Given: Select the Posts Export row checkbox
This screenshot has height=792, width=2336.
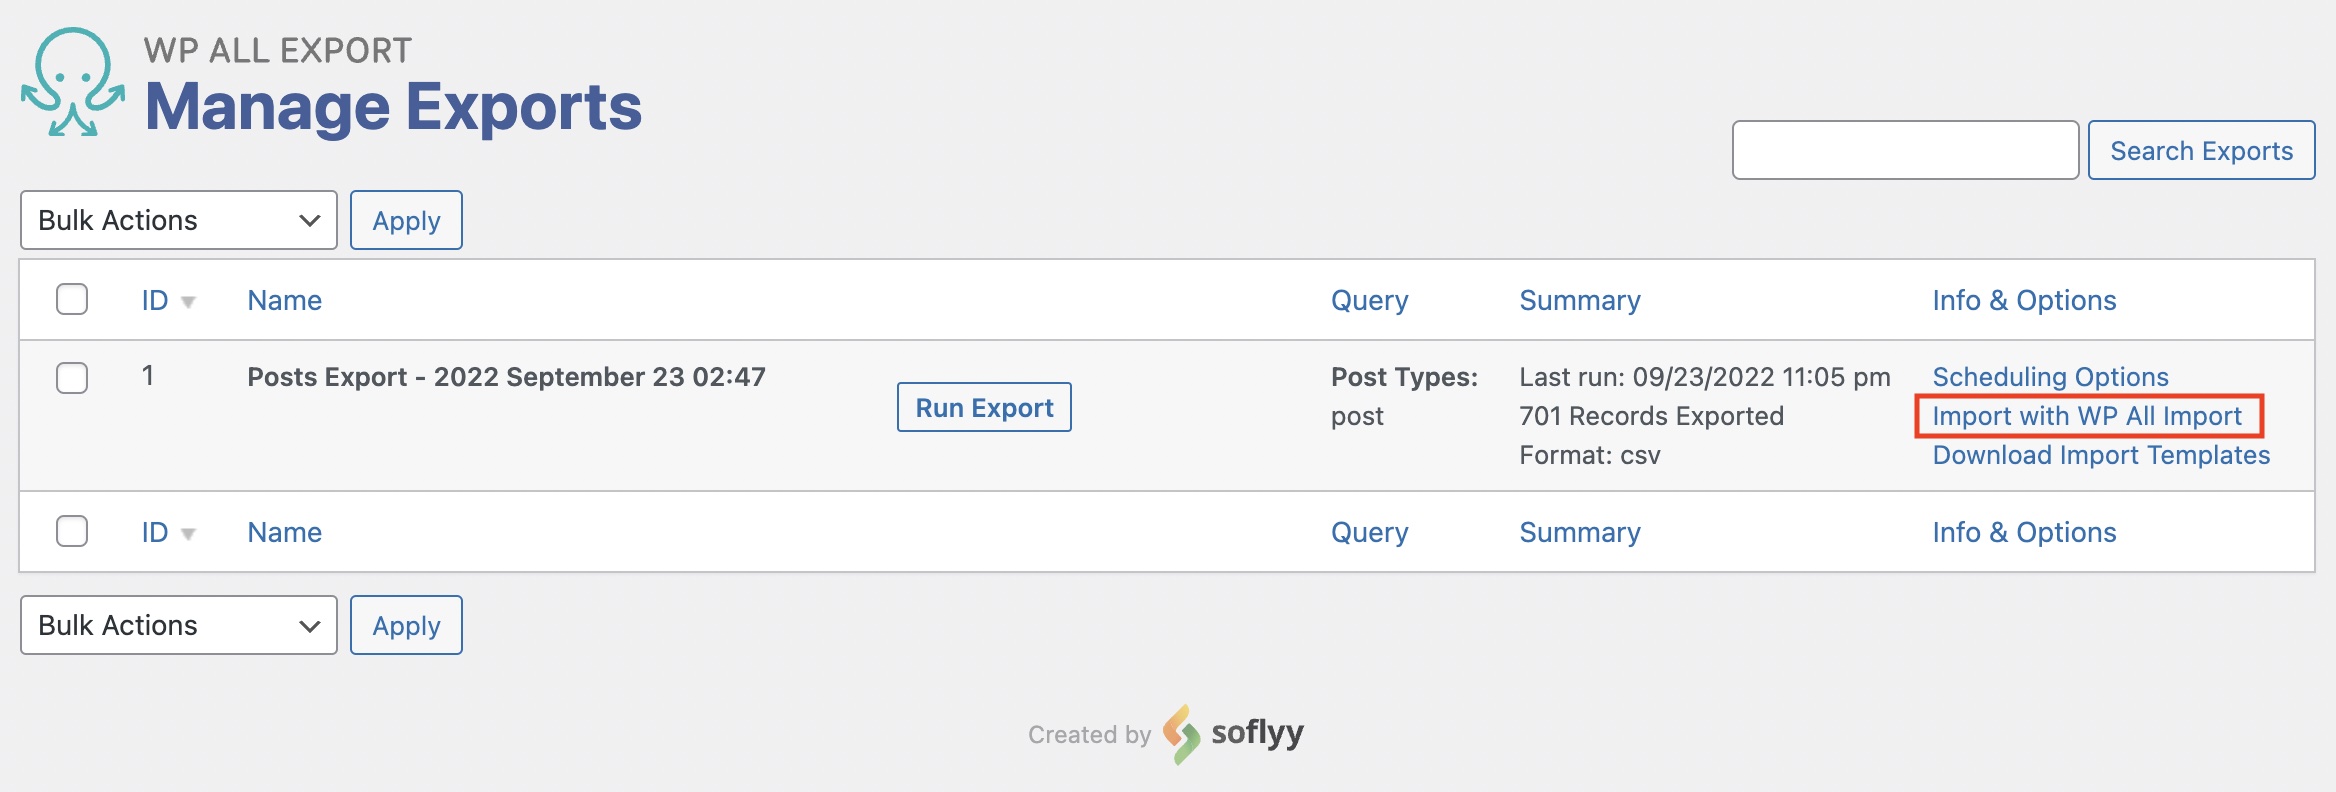Looking at the screenshot, I should pyautogui.click(x=72, y=378).
